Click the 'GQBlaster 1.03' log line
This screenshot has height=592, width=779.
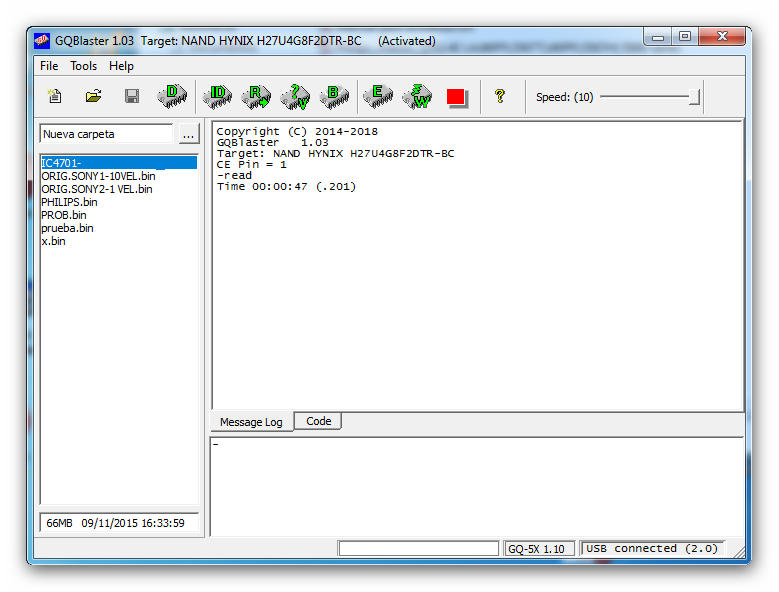pyautogui.click(x=272, y=143)
